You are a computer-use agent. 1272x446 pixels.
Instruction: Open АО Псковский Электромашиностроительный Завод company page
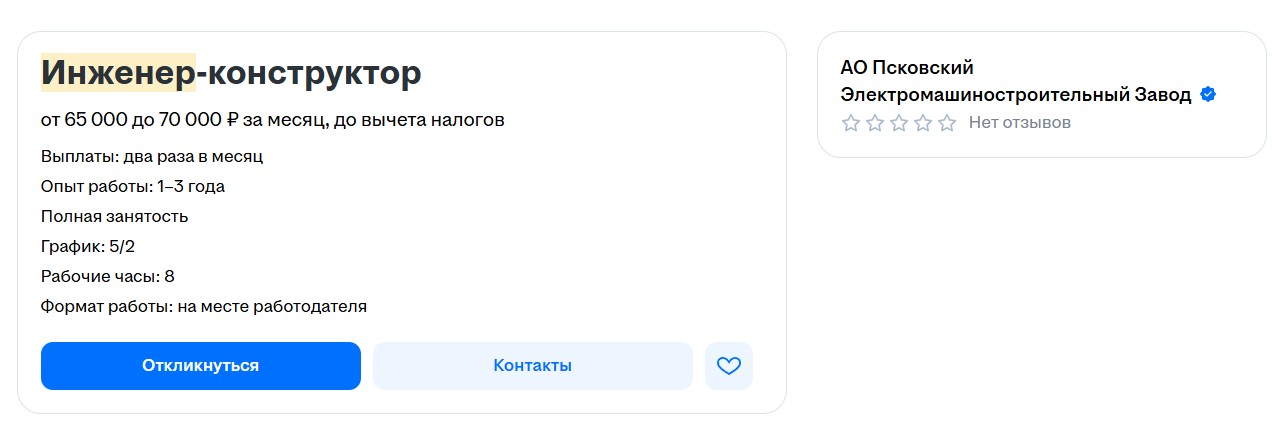(x=1015, y=81)
